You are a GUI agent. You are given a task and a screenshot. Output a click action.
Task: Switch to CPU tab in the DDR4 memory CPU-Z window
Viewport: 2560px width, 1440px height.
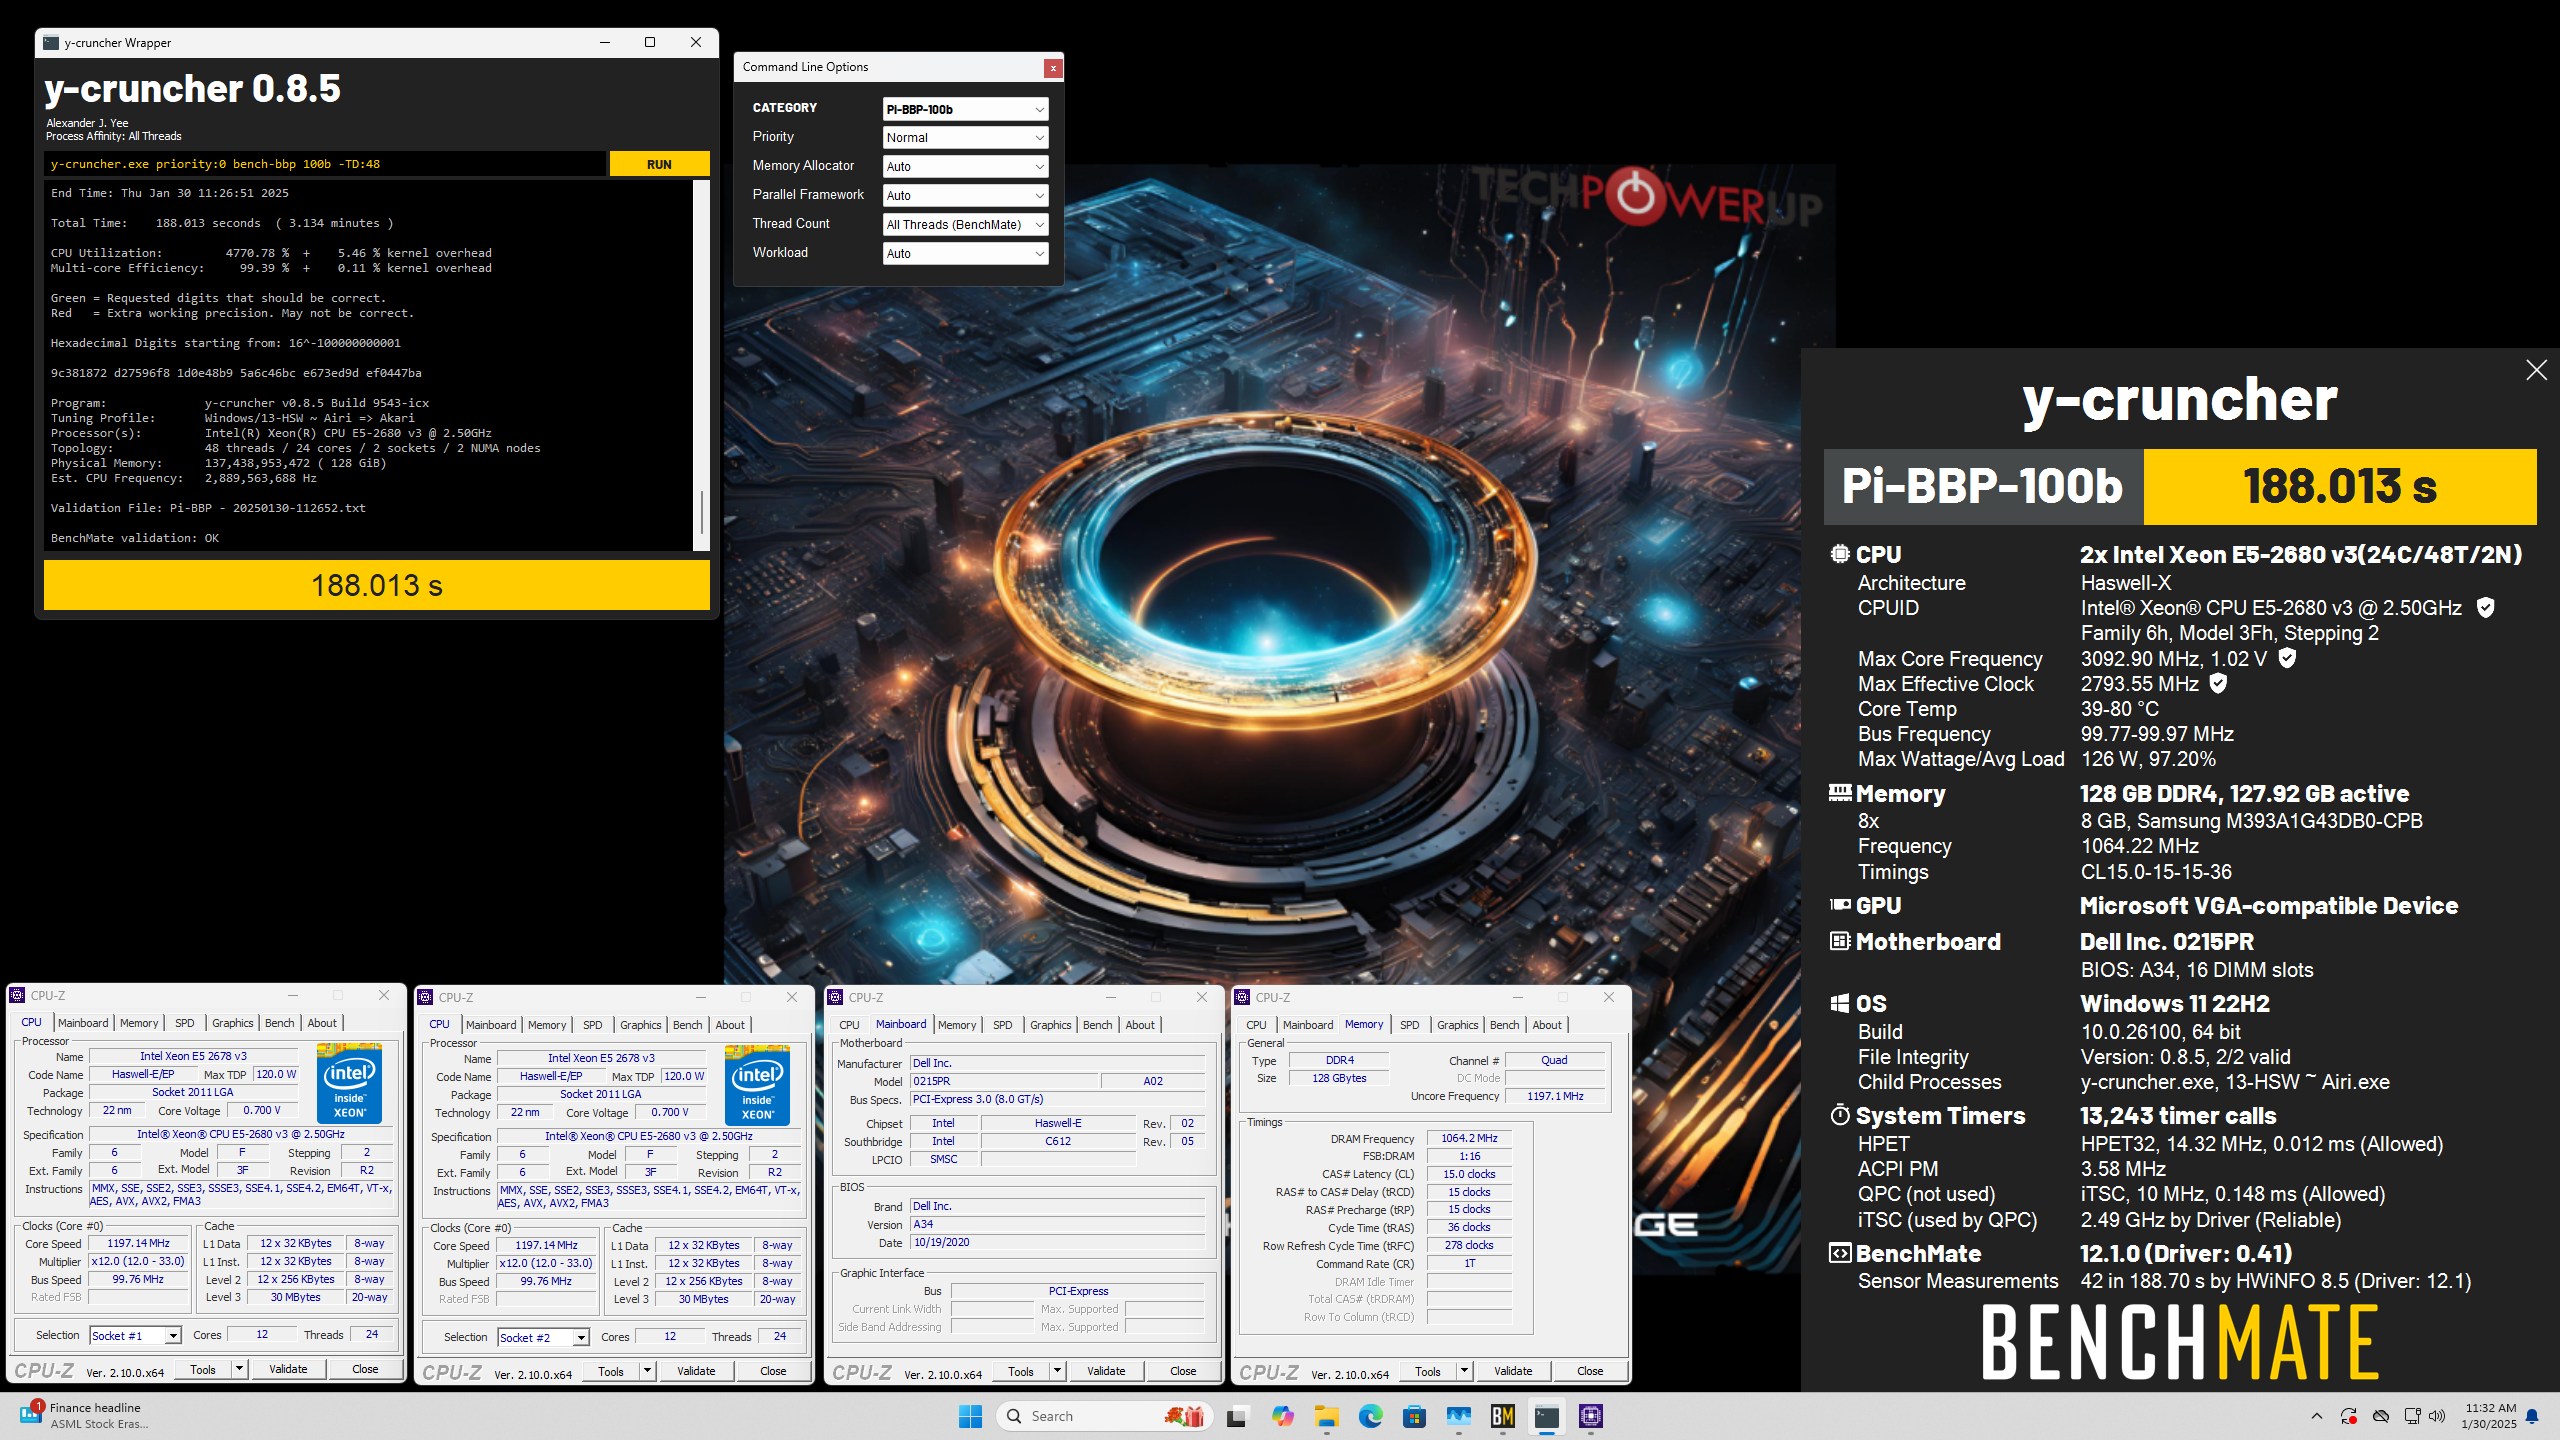1257,1025
